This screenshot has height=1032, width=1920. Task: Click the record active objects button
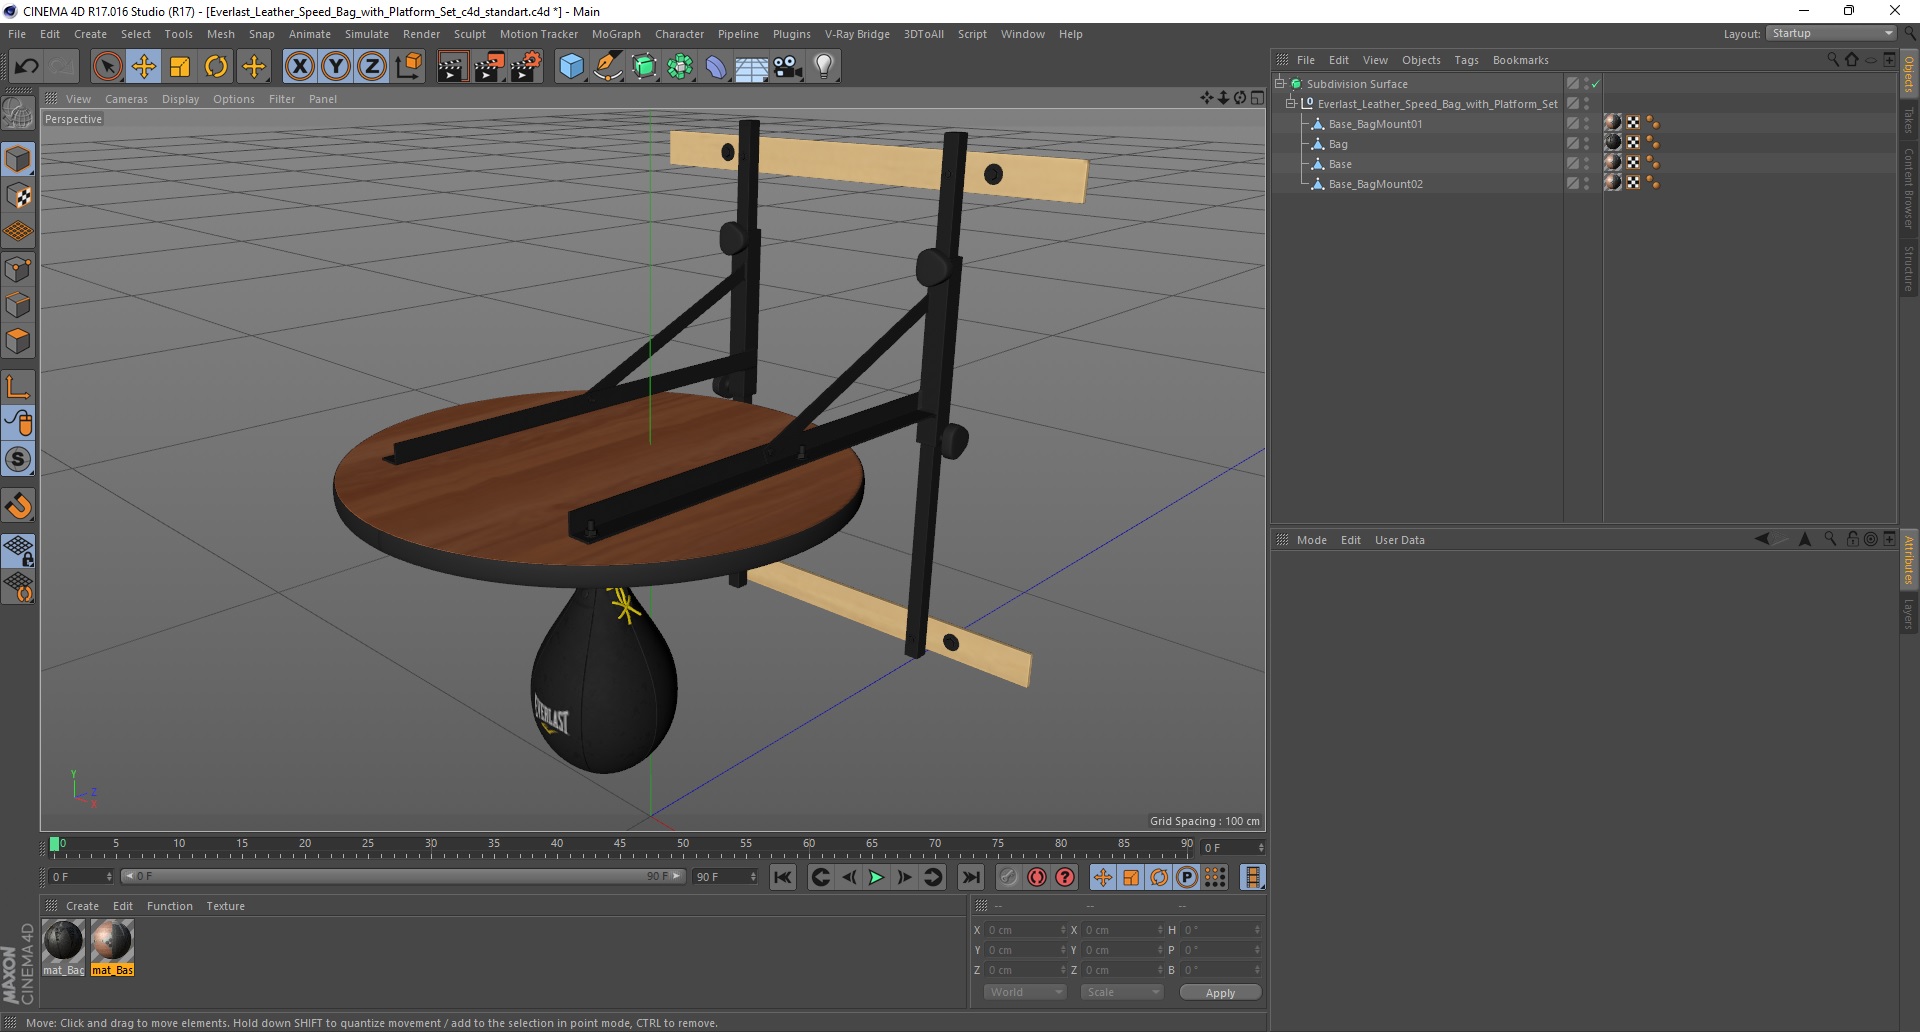click(1009, 877)
